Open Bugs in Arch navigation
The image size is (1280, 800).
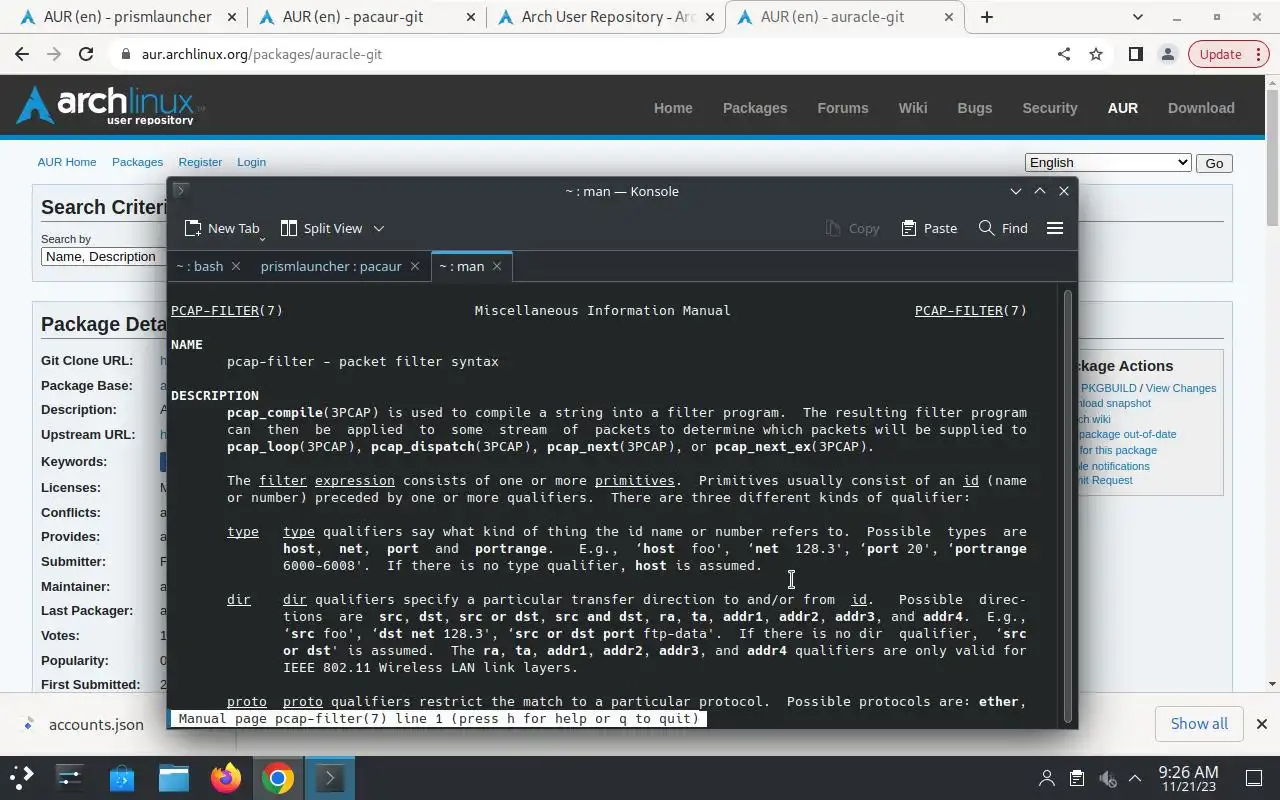pyautogui.click(x=975, y=108)
